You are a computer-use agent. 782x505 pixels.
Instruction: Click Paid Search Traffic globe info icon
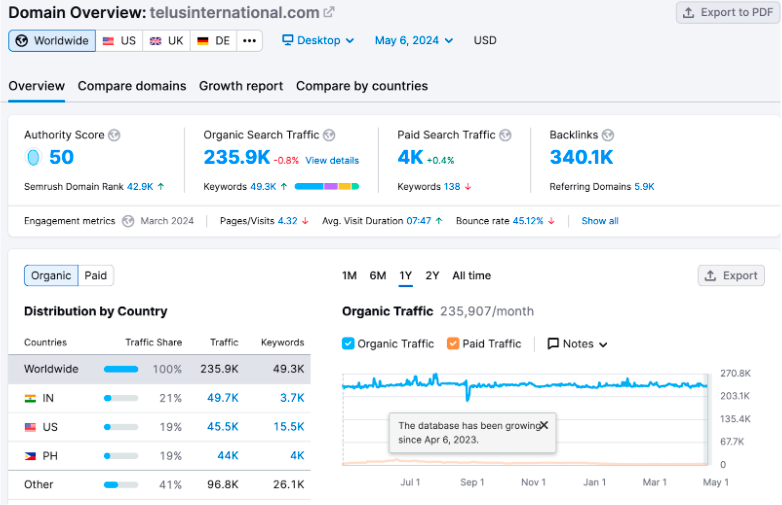point(505,135)
